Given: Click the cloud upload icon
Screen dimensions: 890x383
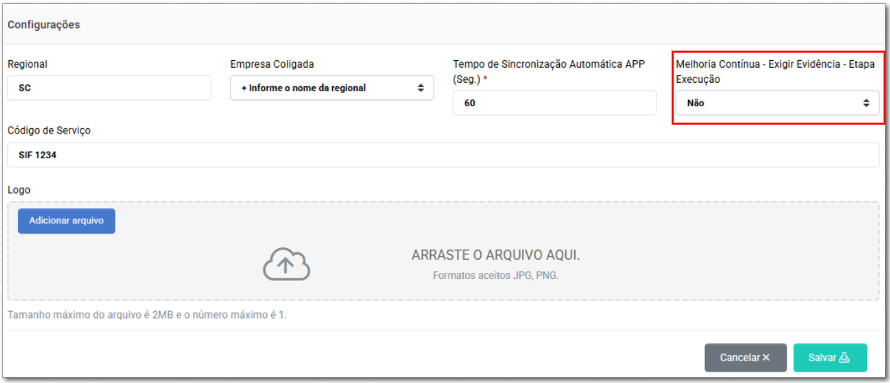Looking at the screenshot, I should point(287,264).
